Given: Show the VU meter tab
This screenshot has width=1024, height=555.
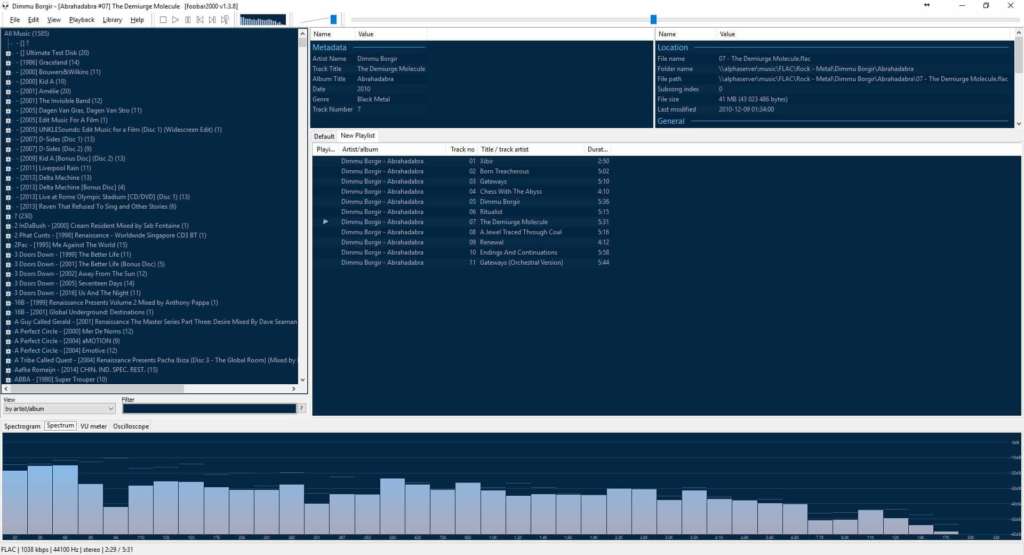Looking at the screenshot, I should pyautogui.click(x=93, y=426).
